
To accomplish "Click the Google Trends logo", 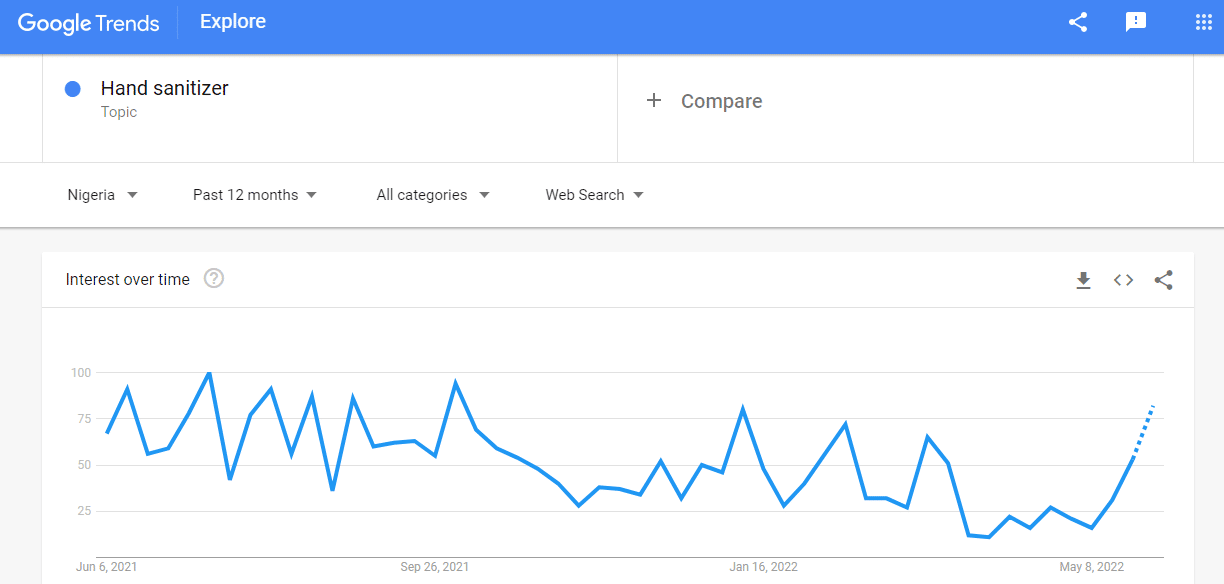I will coord(88,23).
